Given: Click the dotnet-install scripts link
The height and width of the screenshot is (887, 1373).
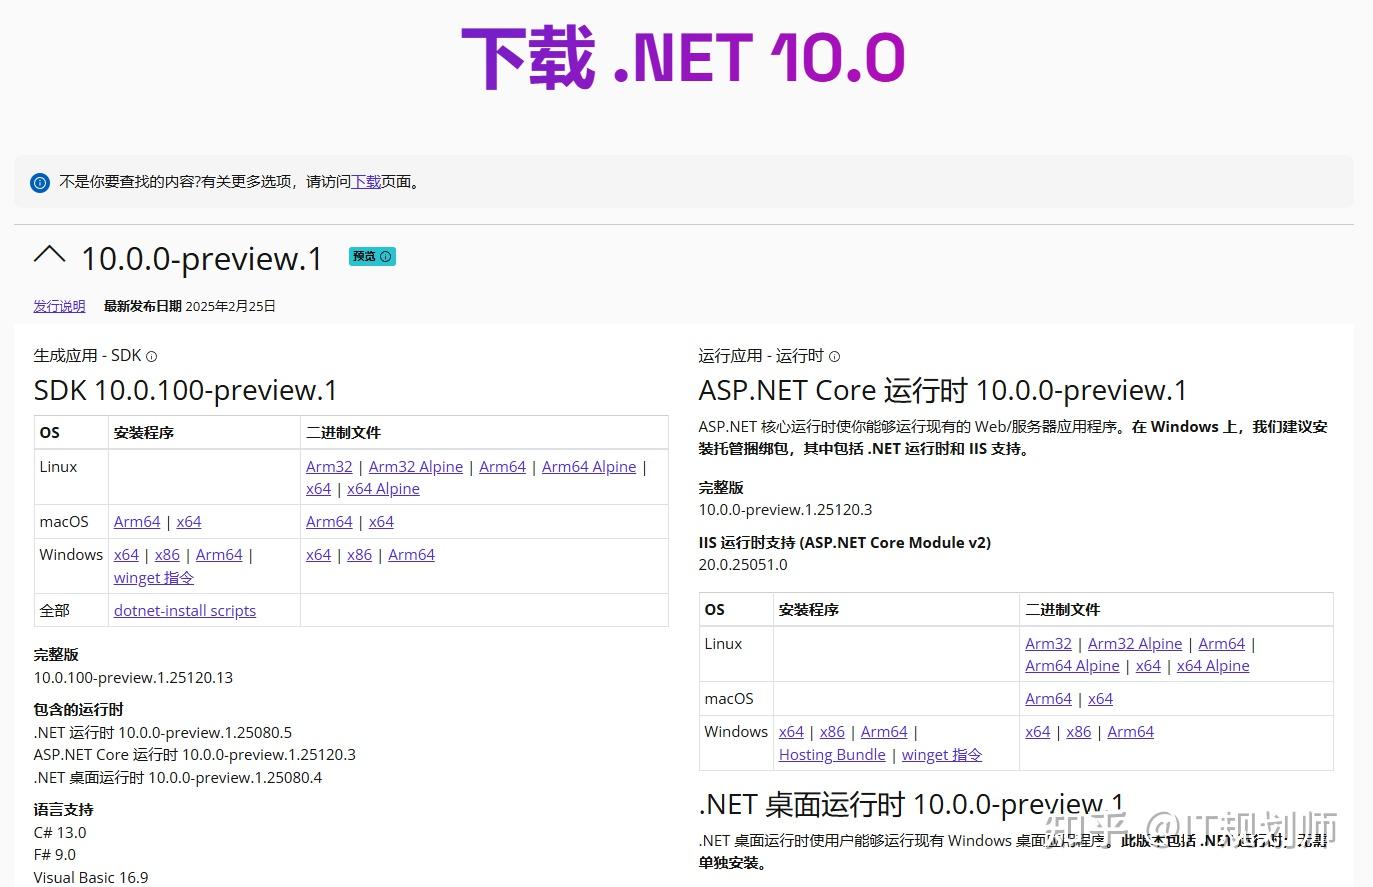Looking at the screenshot, I should 185,610.
